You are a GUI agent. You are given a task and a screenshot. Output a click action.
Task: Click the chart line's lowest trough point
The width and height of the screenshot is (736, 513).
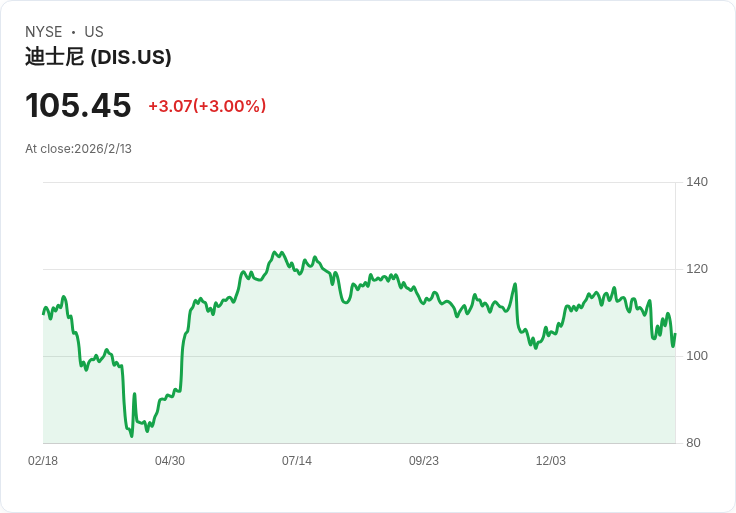click(131, 436)
